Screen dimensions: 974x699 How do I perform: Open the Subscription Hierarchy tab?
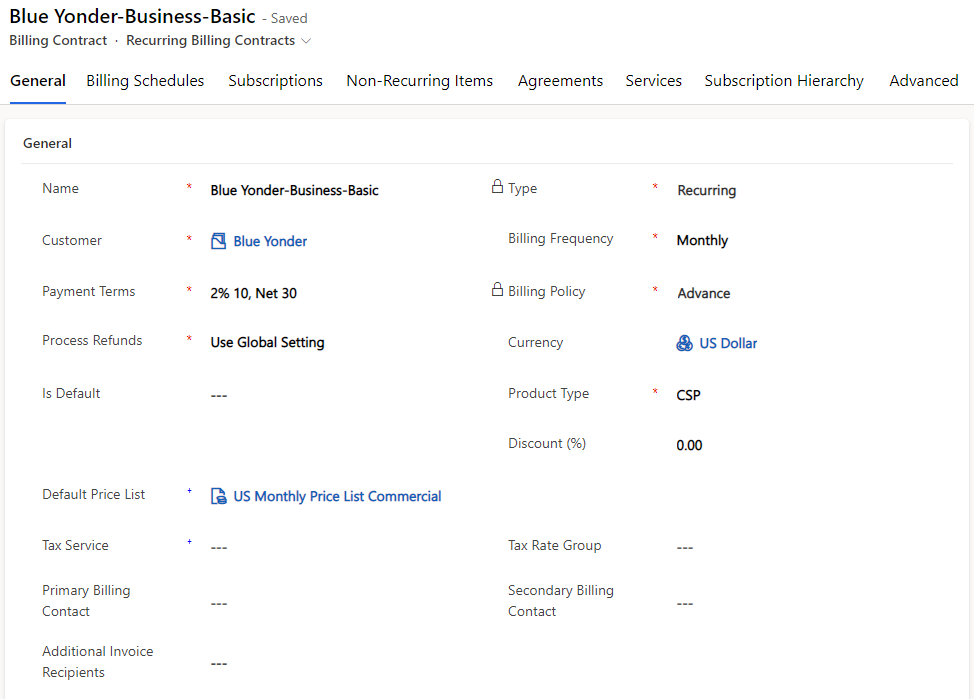tap(784, 81)
